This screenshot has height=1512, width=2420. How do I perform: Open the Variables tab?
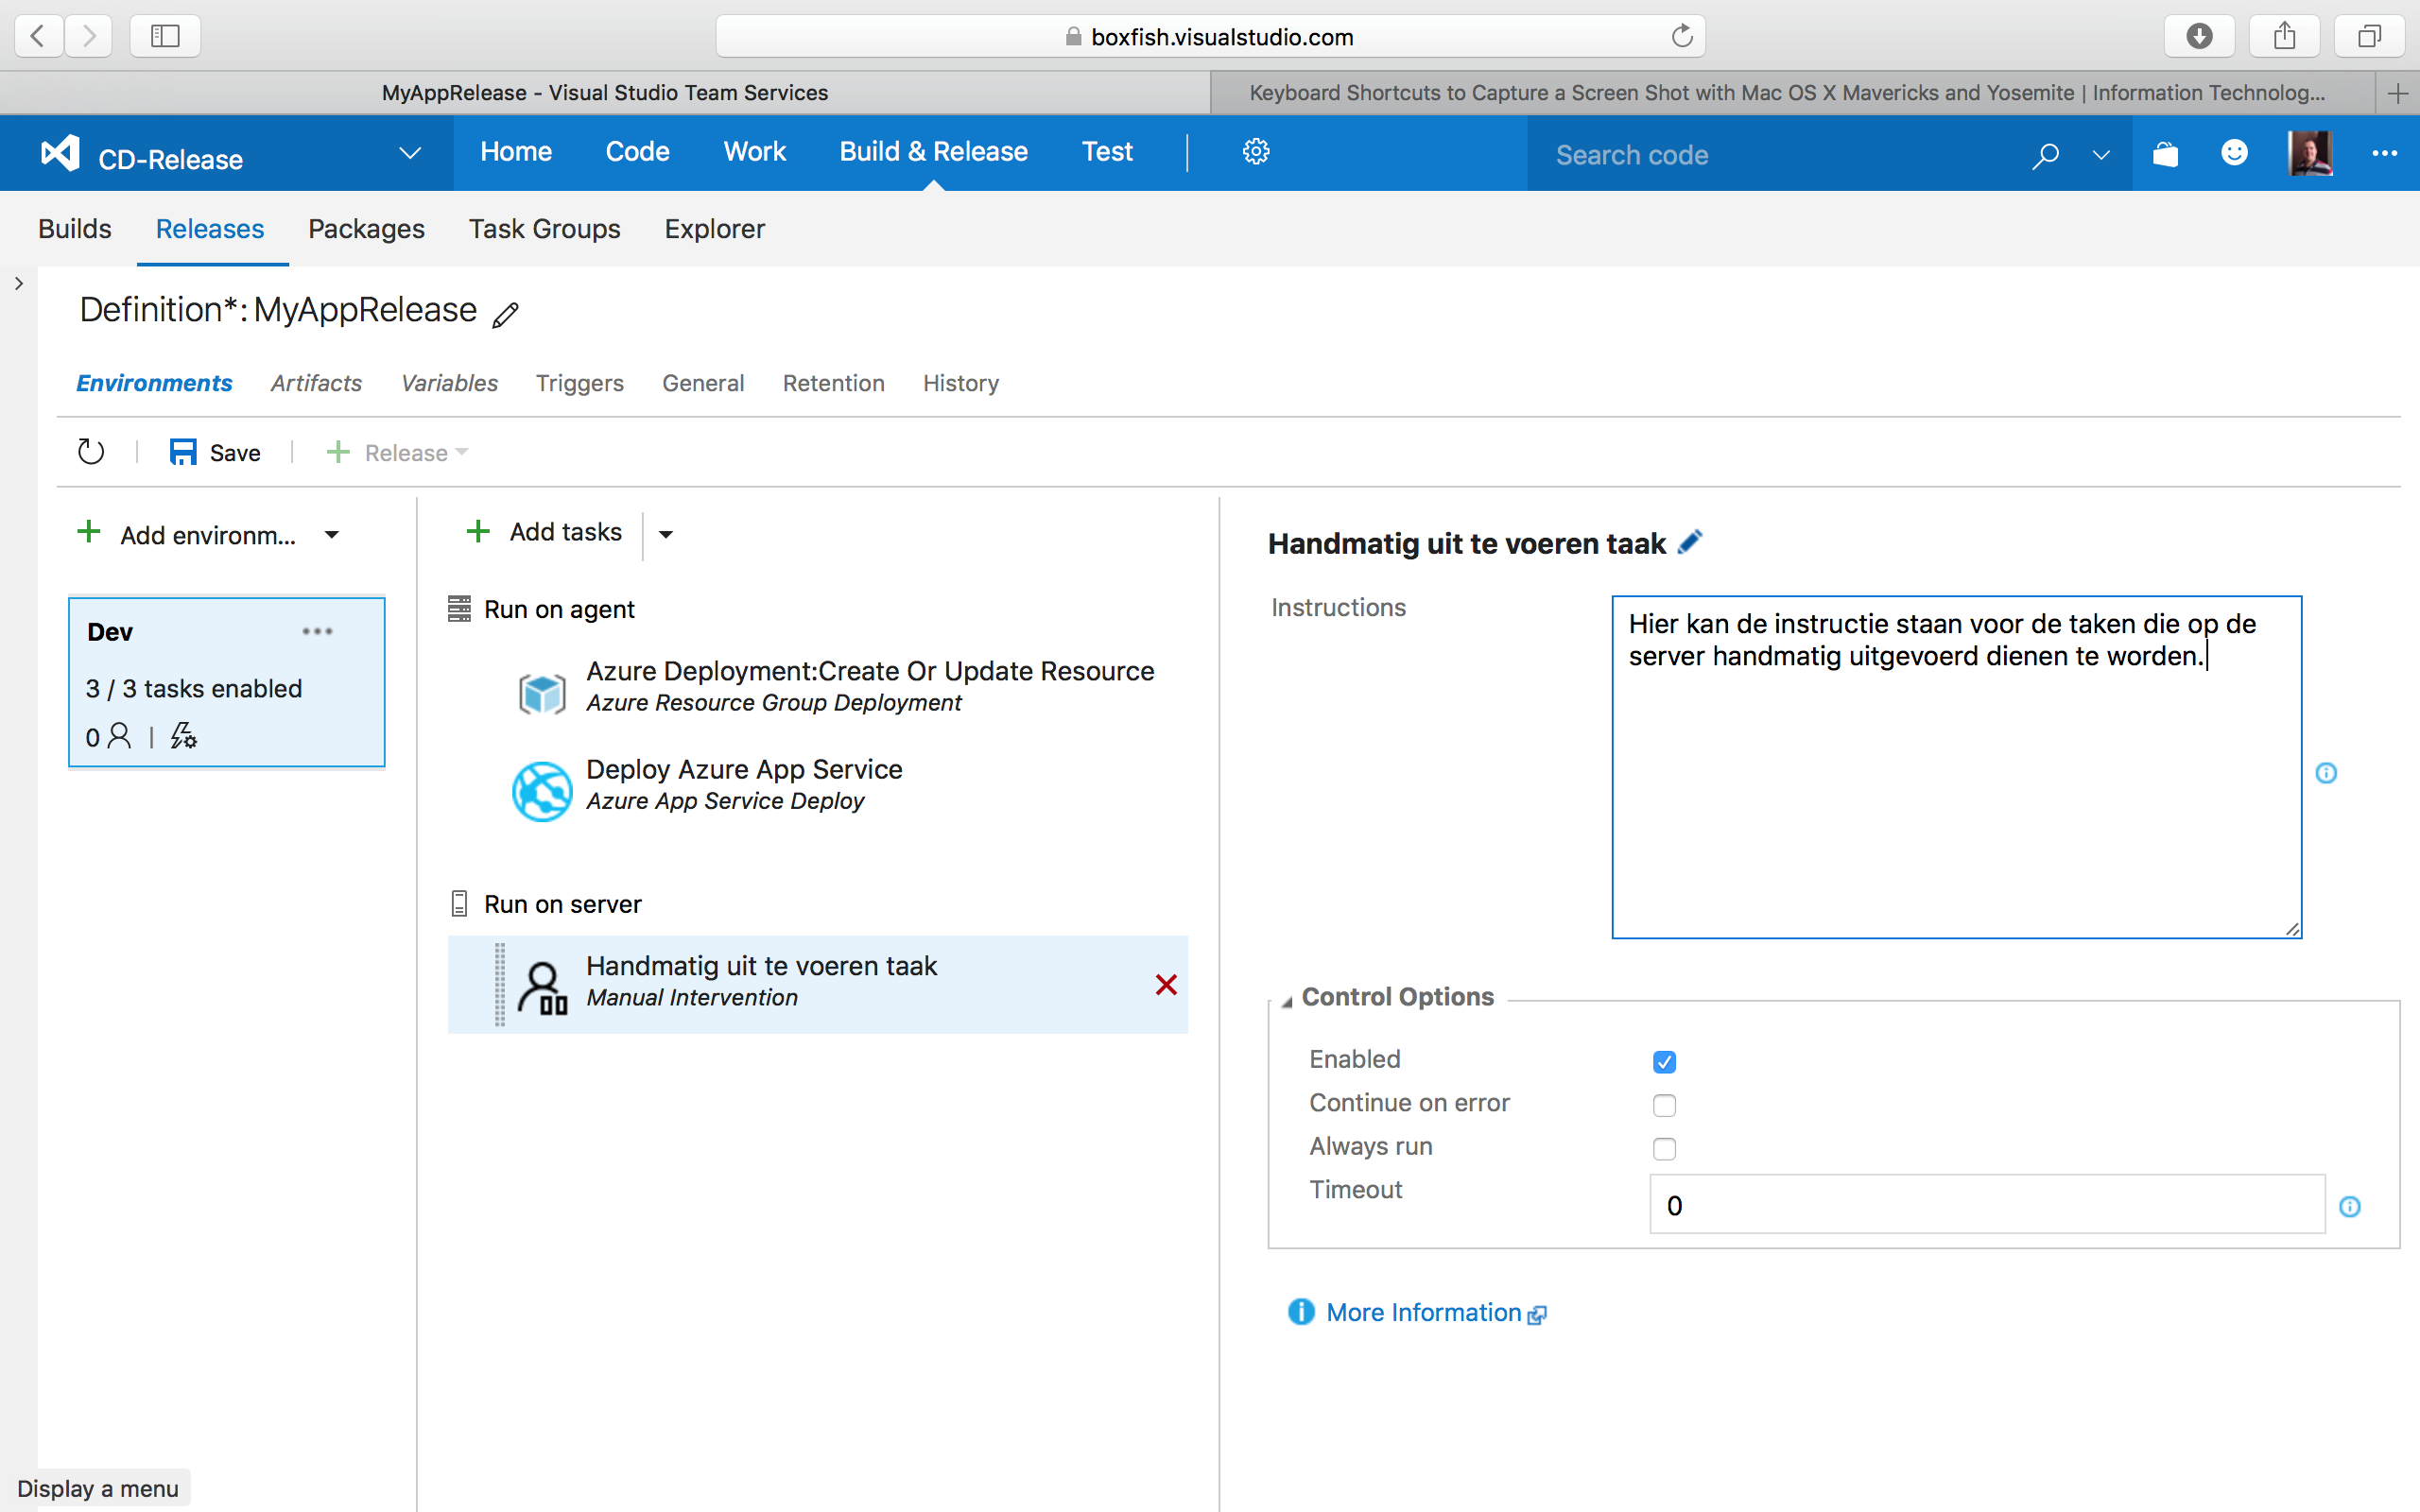[449, 383]
